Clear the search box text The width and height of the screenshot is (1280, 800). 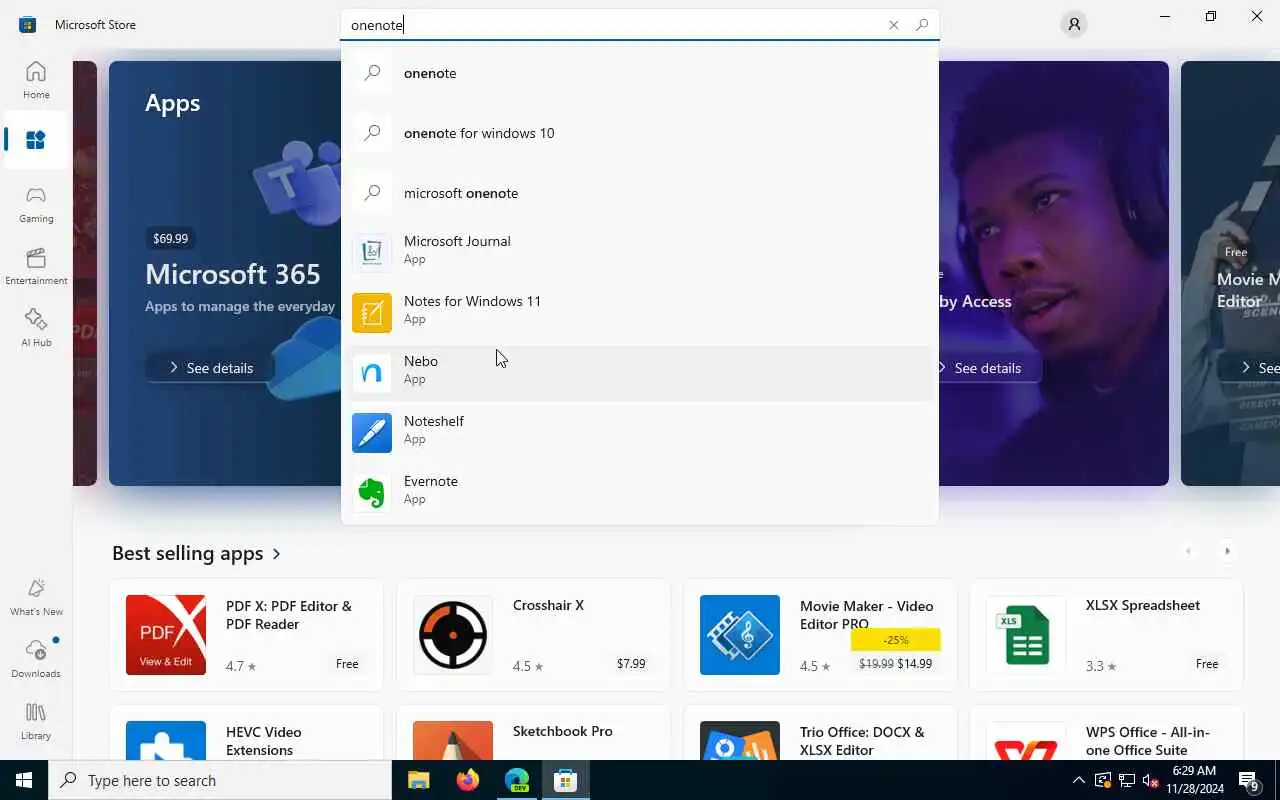[x=894, y=25]
